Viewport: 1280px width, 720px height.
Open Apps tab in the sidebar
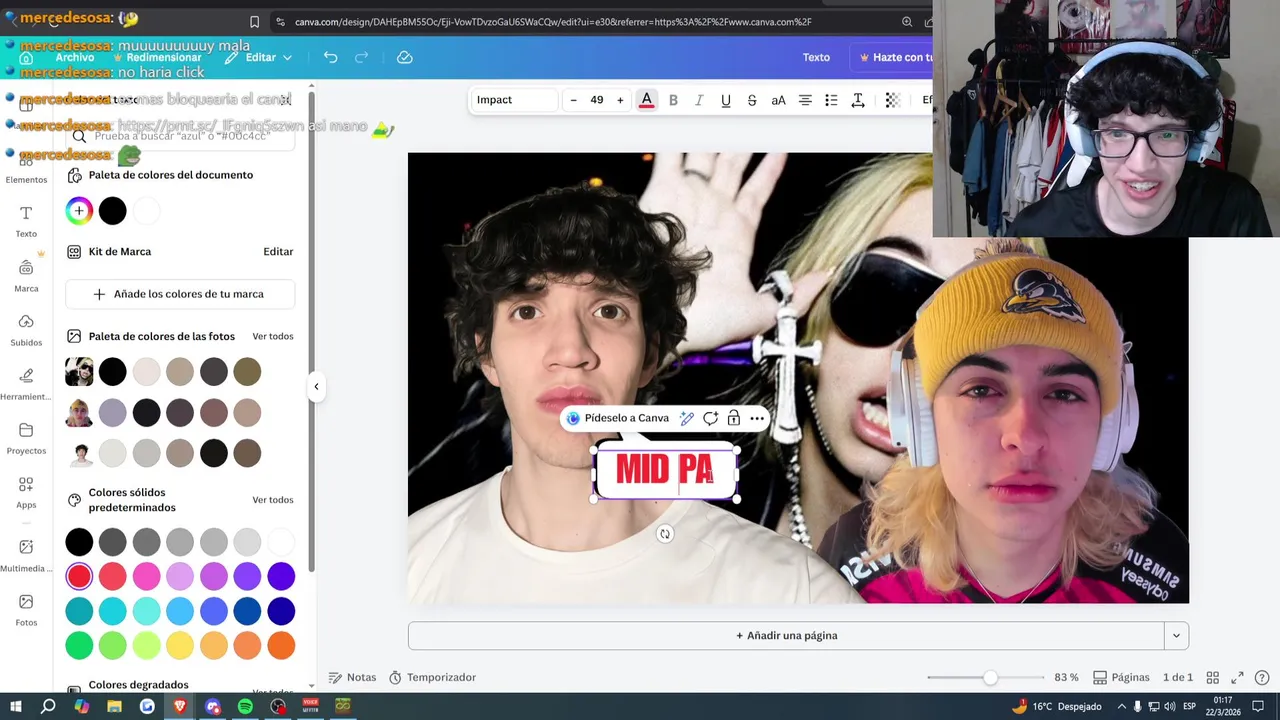26,491
